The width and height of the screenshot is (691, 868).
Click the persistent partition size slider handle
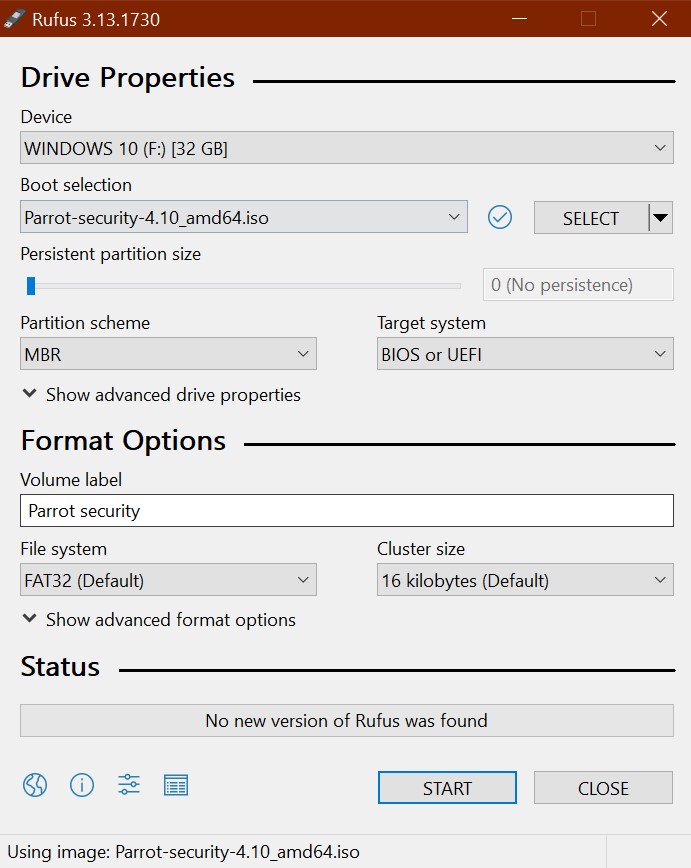[31, 286]
